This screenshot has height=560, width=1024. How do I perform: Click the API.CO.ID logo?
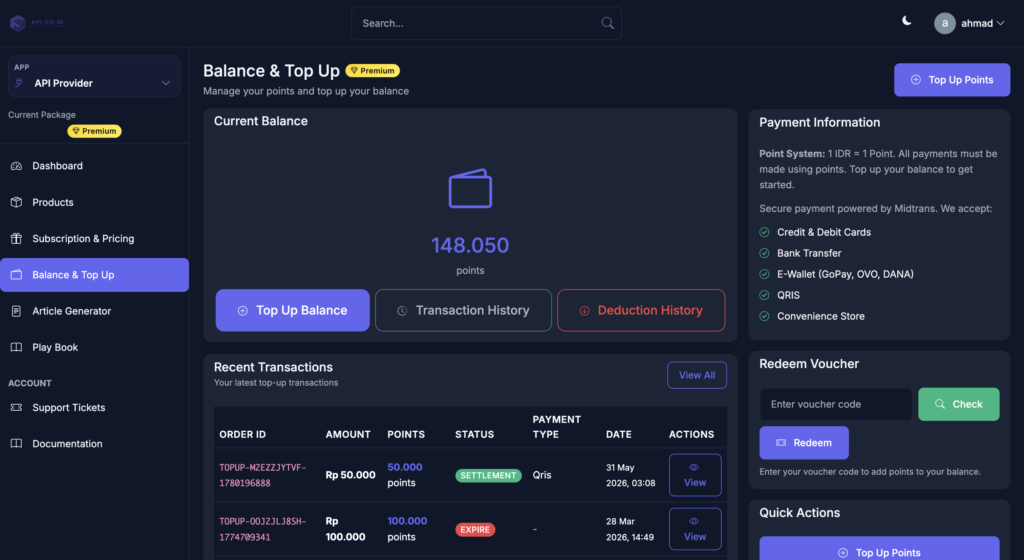click(x=37, y=23)
